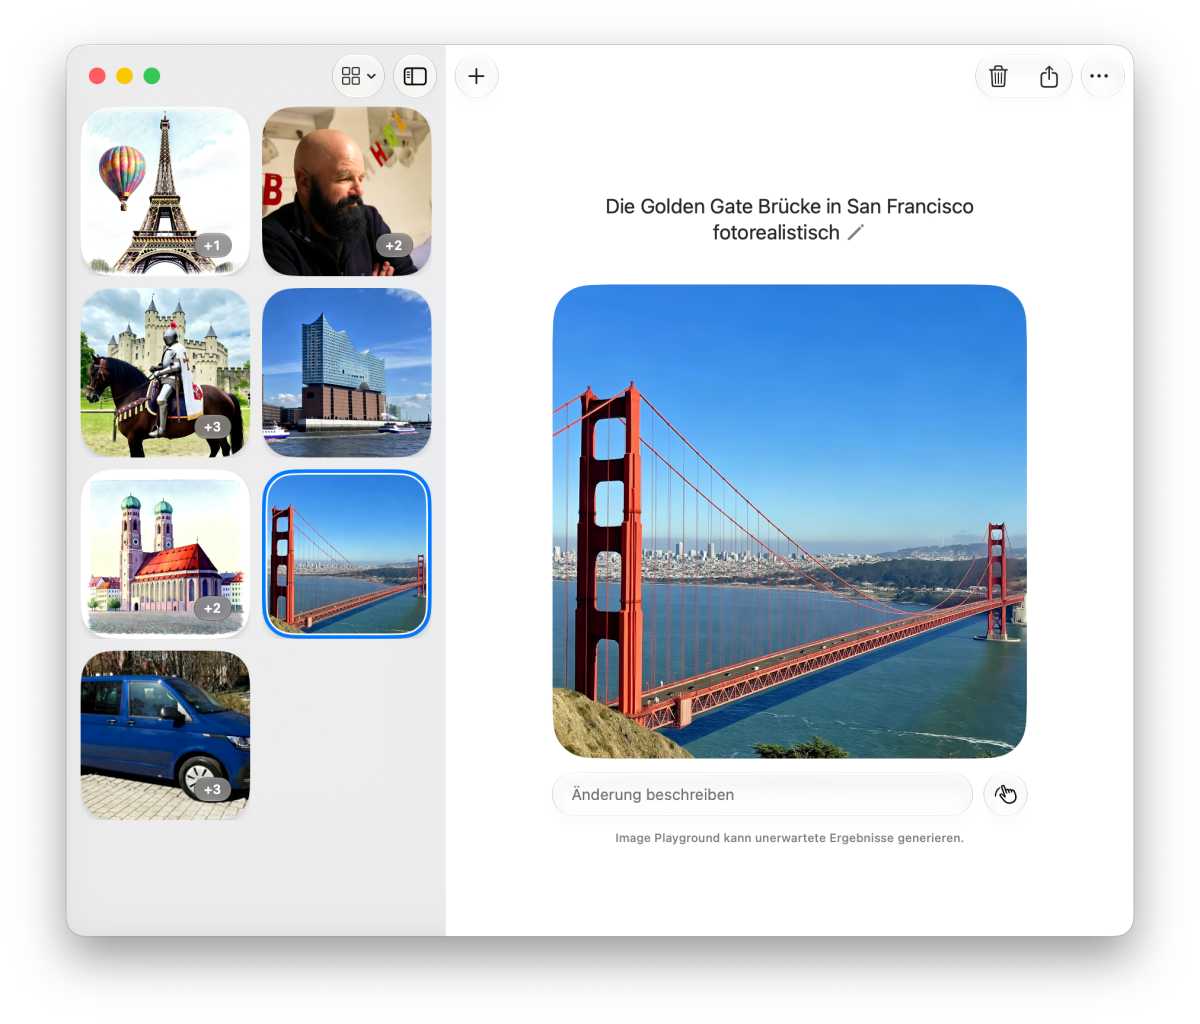
Task: Maximize the window with green button
Action: coord(152,76)
